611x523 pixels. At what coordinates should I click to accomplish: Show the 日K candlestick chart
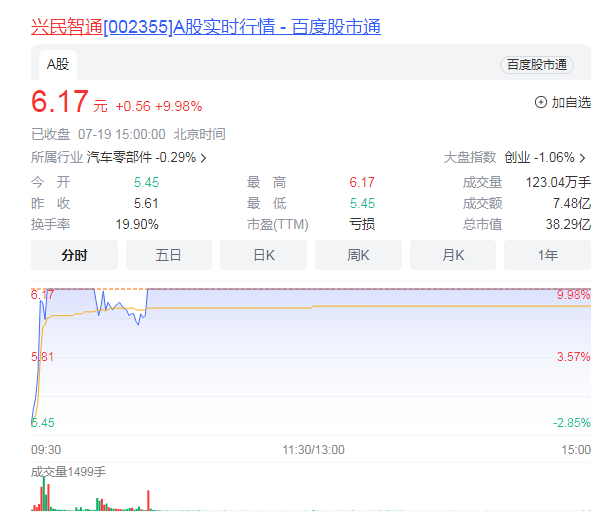click(264, 255)
